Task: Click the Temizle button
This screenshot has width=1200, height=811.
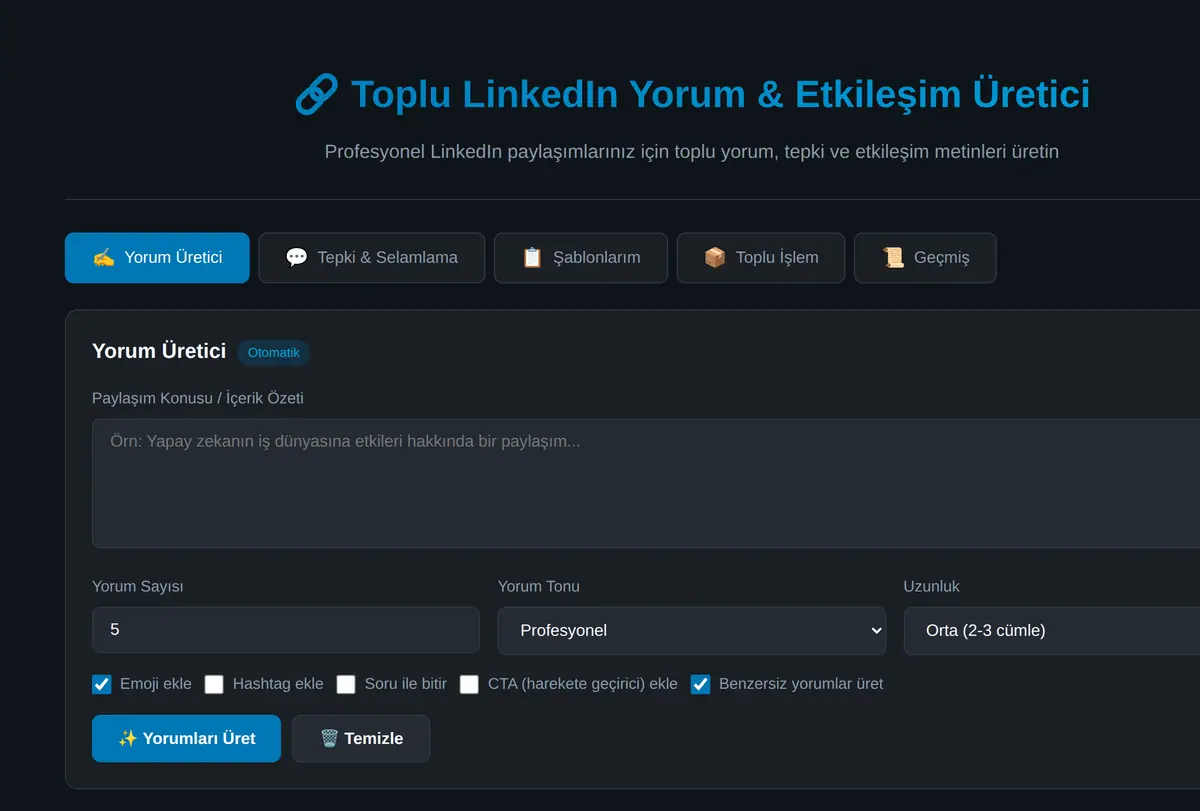Action: click(x=361, y=739)
